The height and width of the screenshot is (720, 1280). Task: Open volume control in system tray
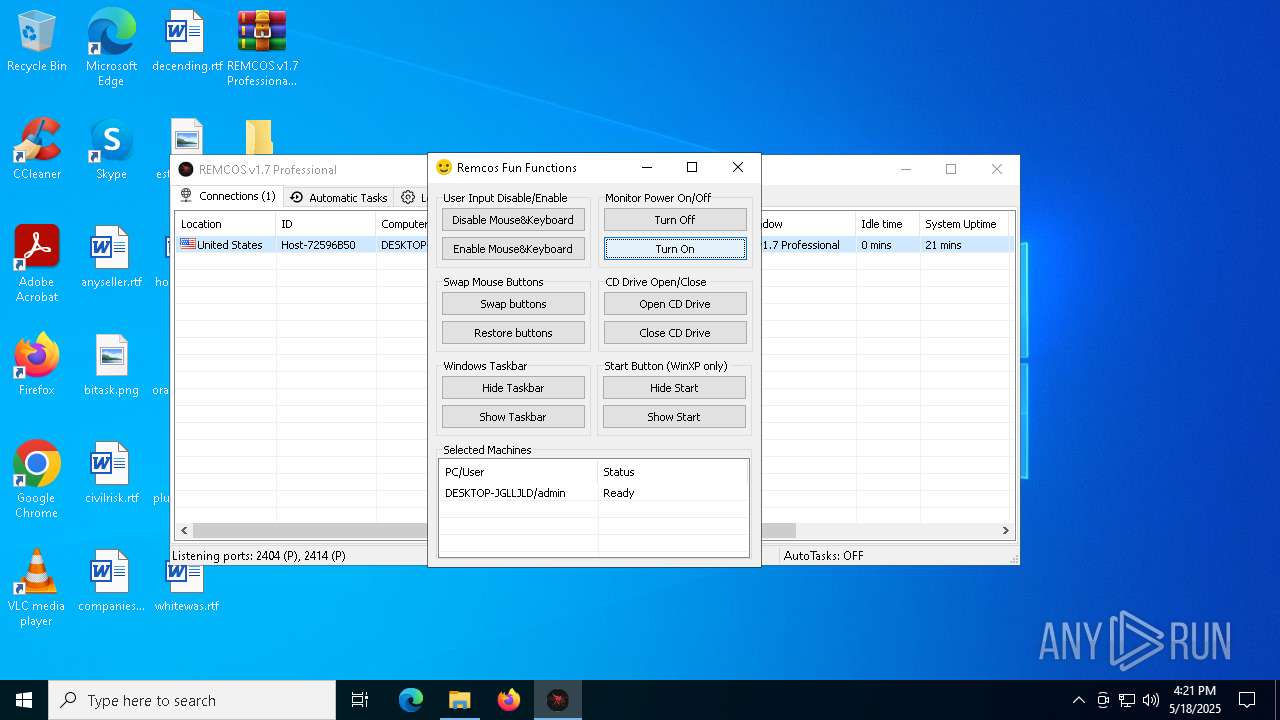(1151, 700)
